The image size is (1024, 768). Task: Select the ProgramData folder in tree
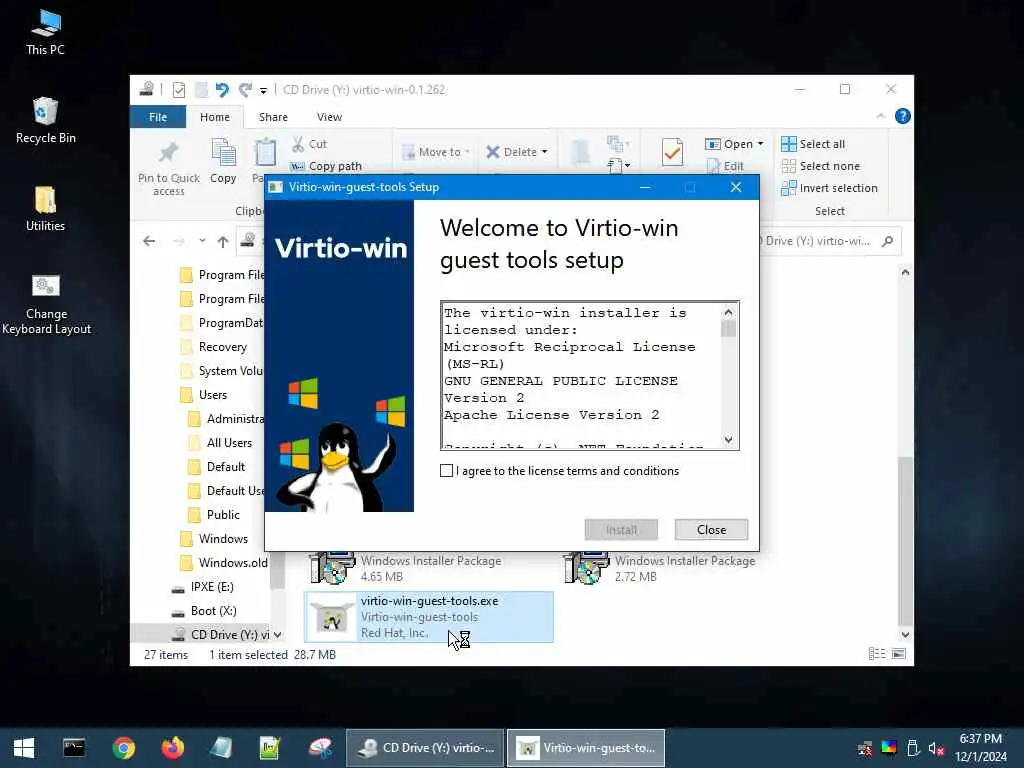(x=223, y=323)
